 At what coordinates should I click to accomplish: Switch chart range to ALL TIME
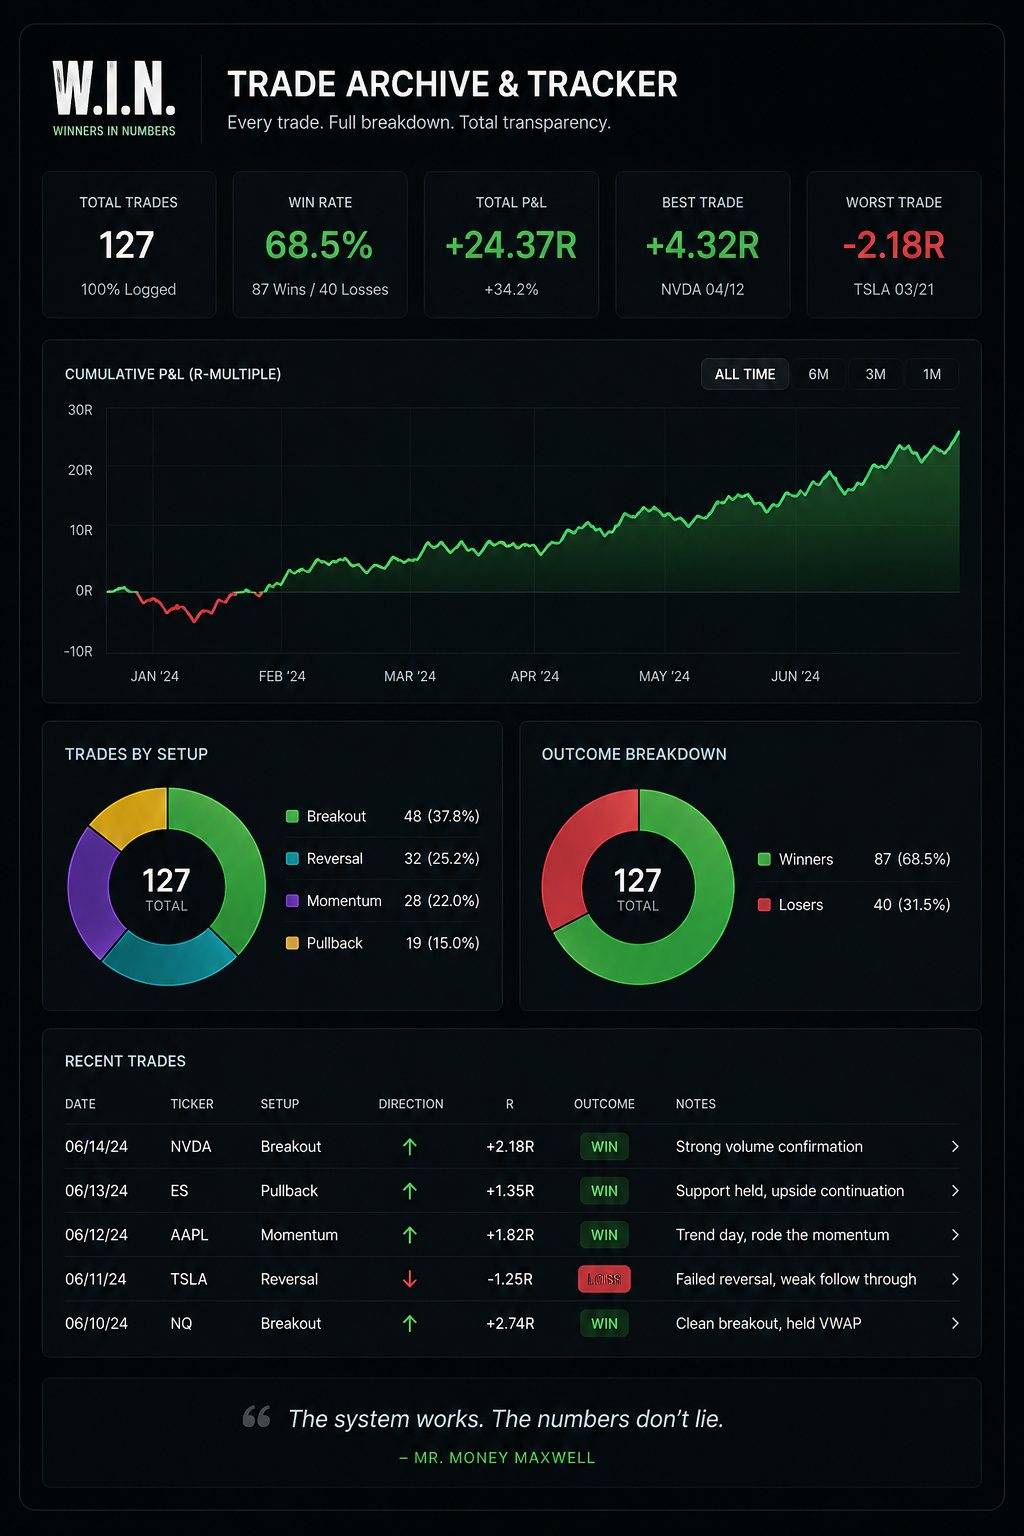coord(745,374)
